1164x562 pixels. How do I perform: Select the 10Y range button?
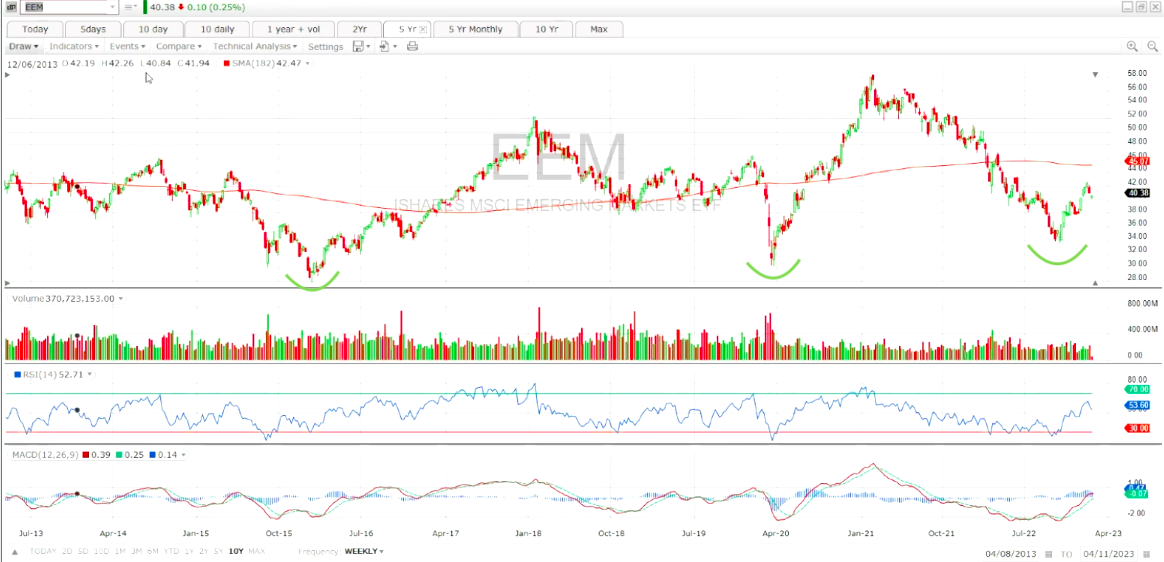click(236, 552)
